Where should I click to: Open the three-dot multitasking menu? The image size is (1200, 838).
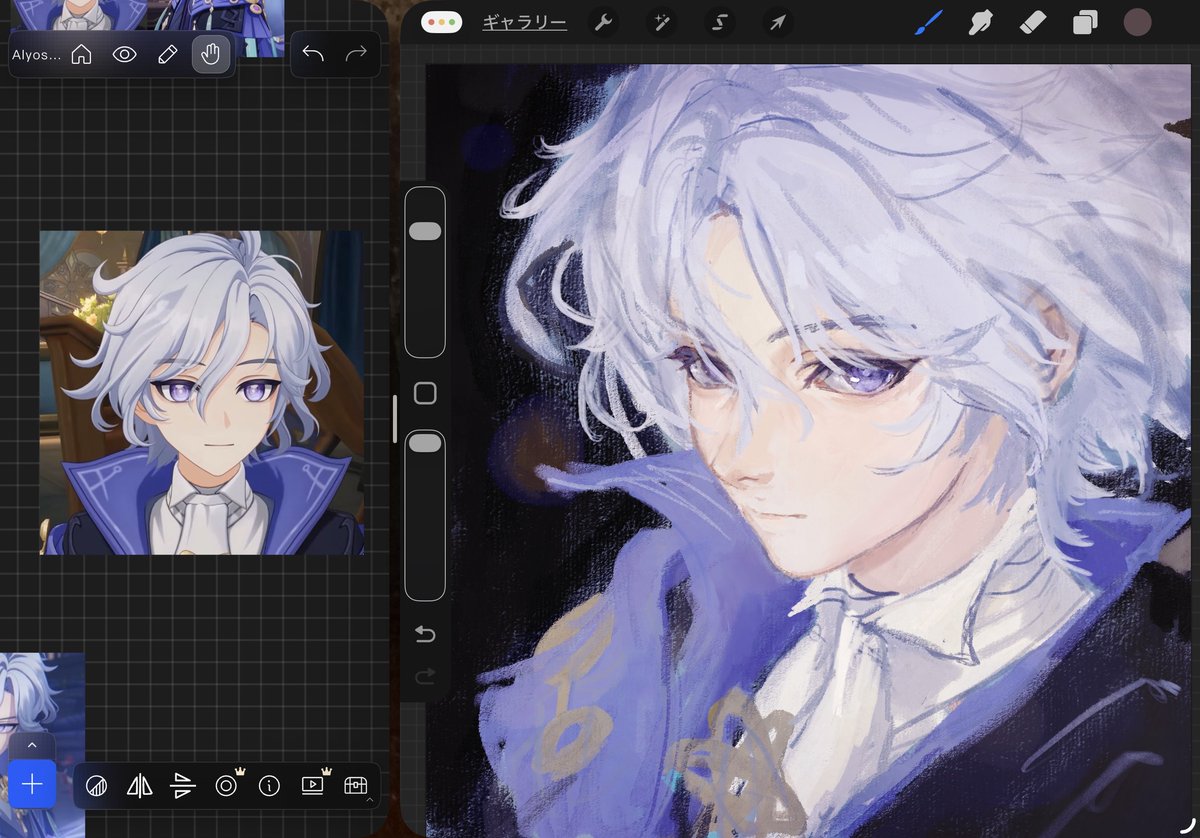(441, 22)
